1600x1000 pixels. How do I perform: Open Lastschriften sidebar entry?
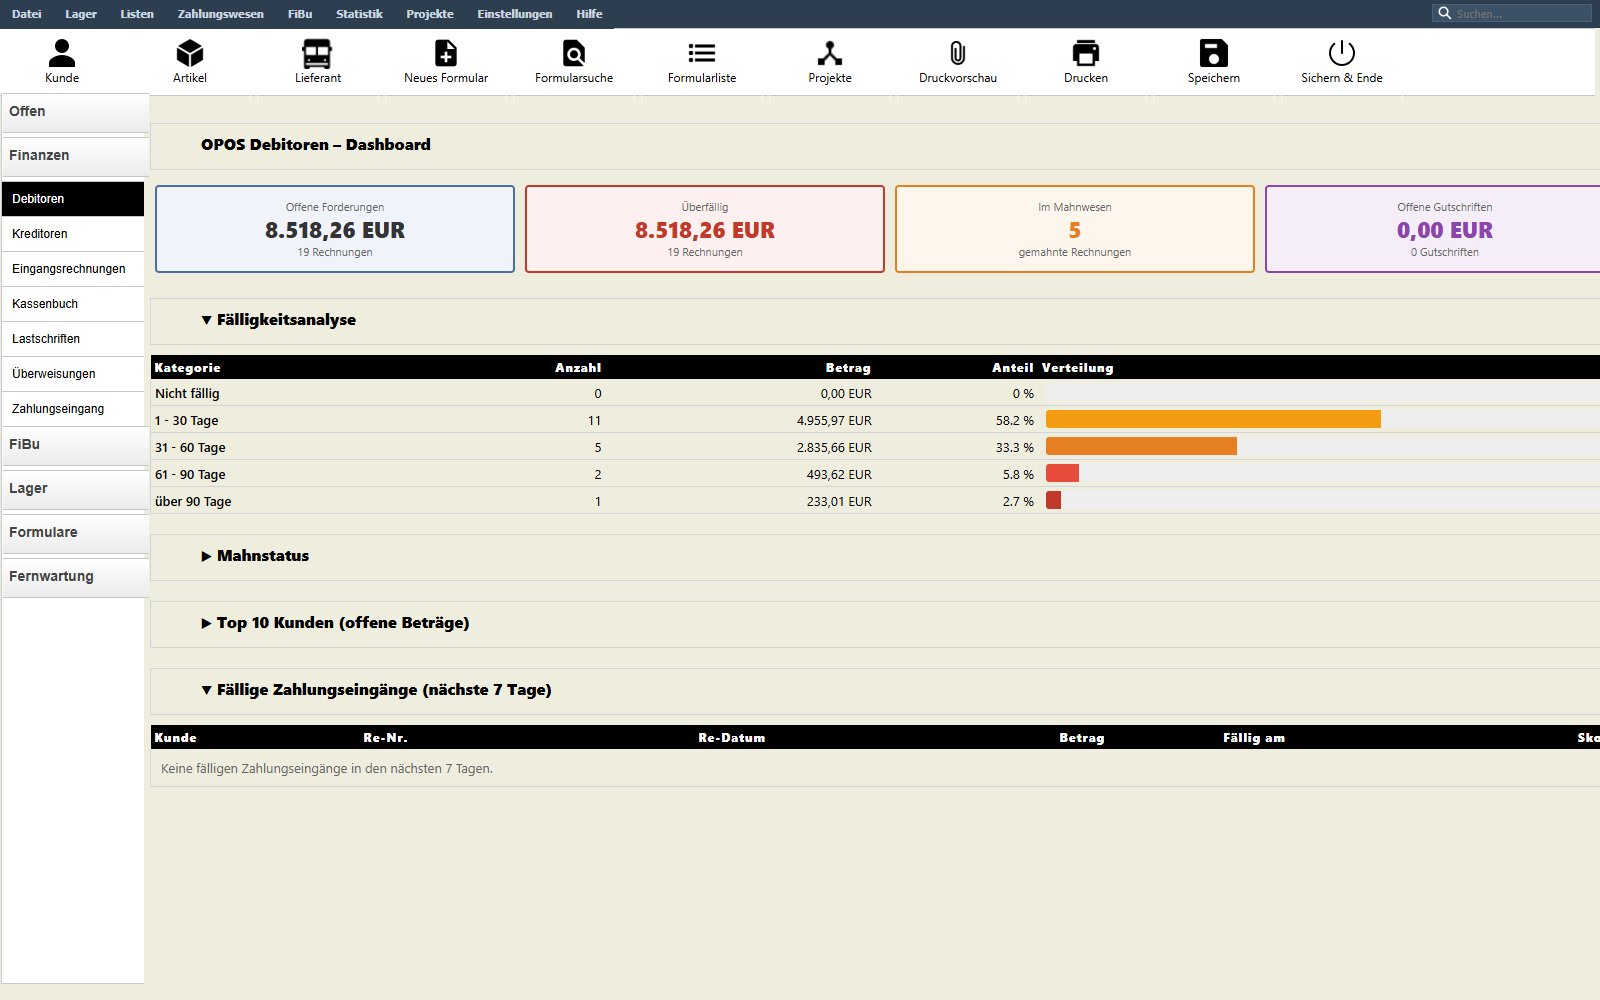click(x=73, y=339)
